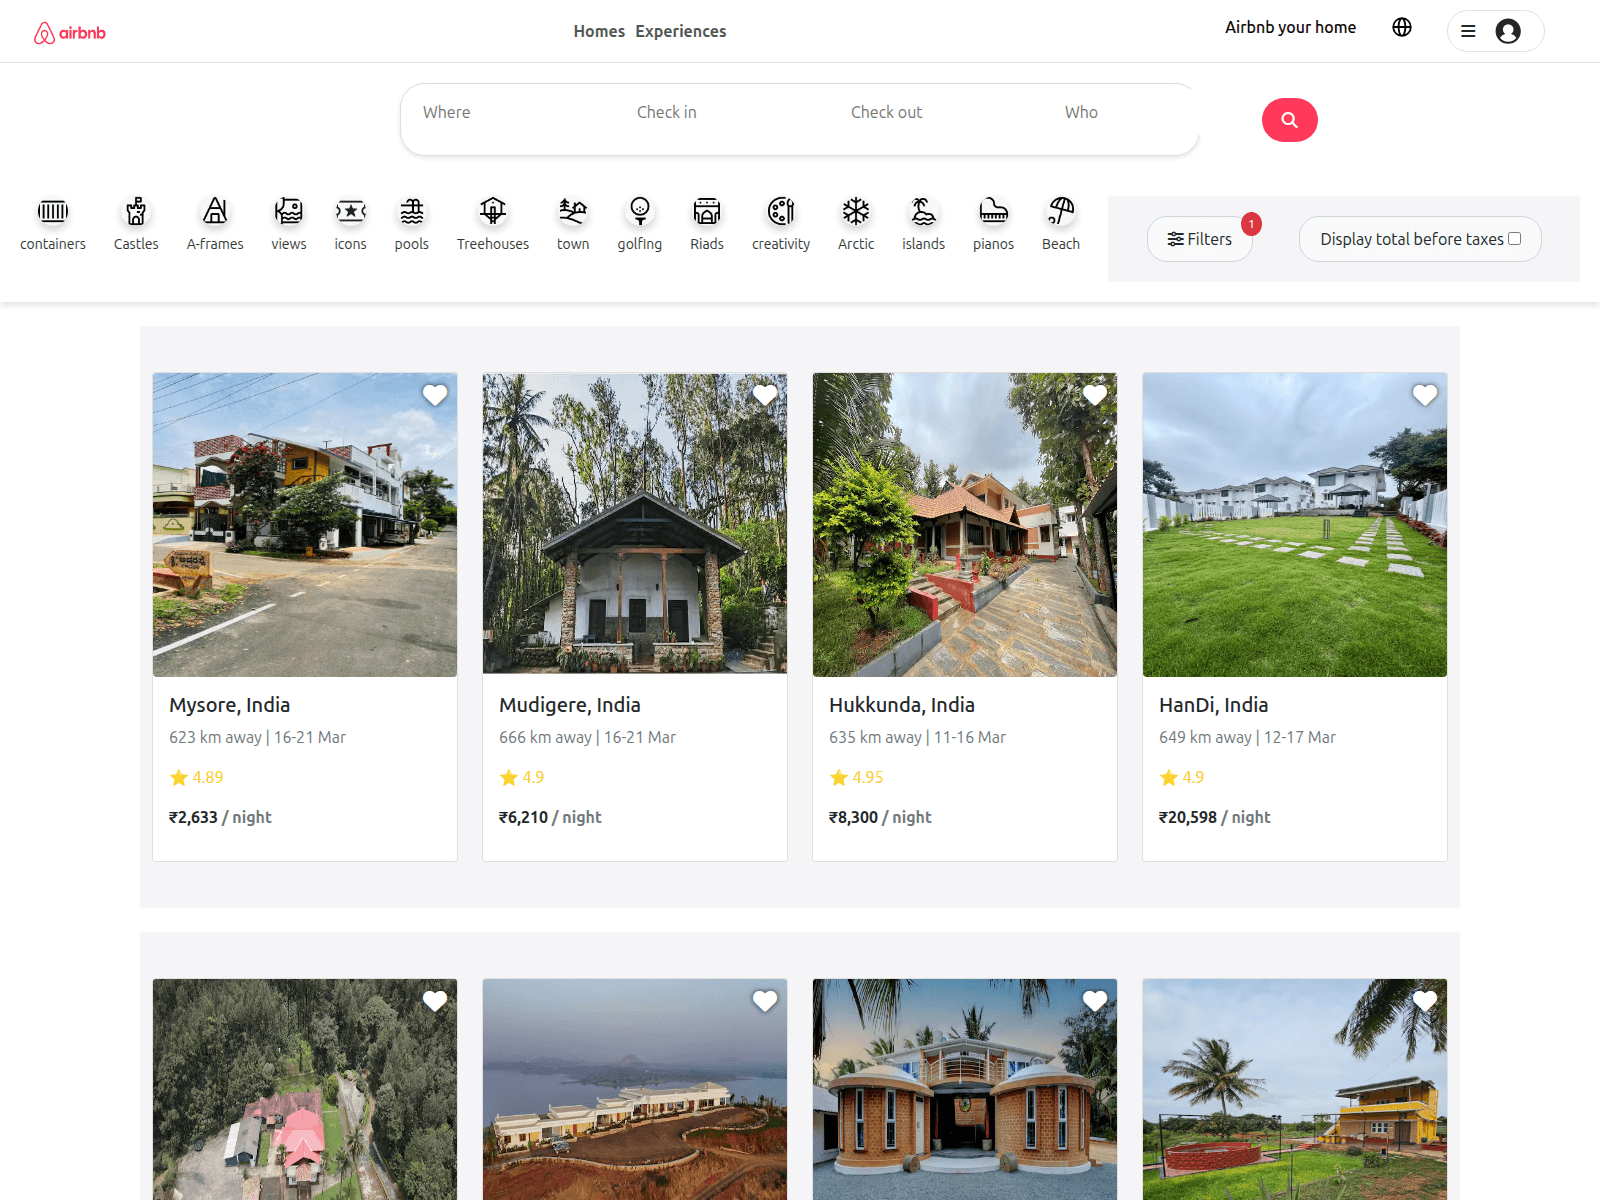The image size is (1600, 1200).
Task: Click the user profile avatar icon
Action: click(x=1508, y=31)
